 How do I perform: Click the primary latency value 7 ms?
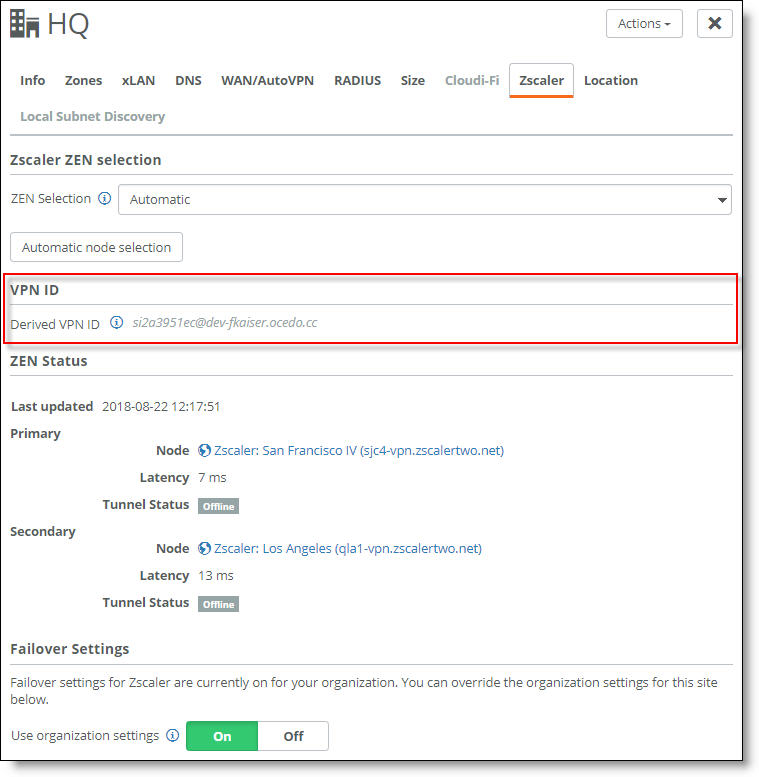(x=212, y=478)
